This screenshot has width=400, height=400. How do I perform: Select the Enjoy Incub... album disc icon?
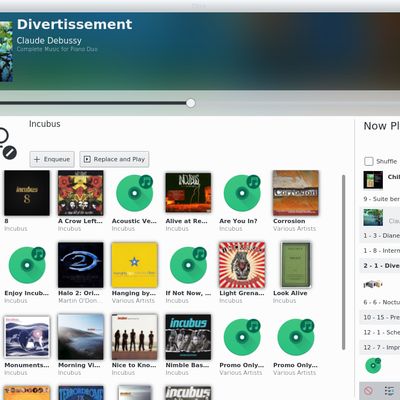tap(27, 265)
